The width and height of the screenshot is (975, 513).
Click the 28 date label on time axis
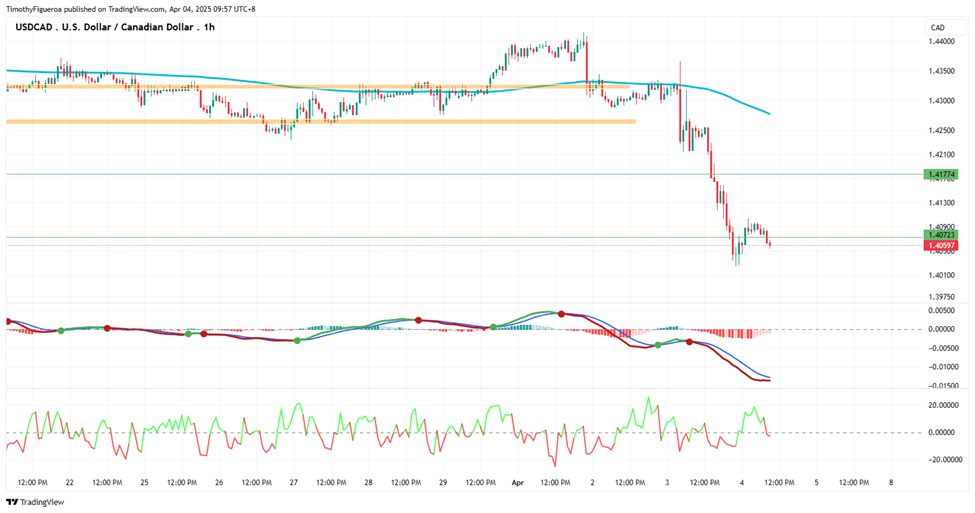click(368, 483)
